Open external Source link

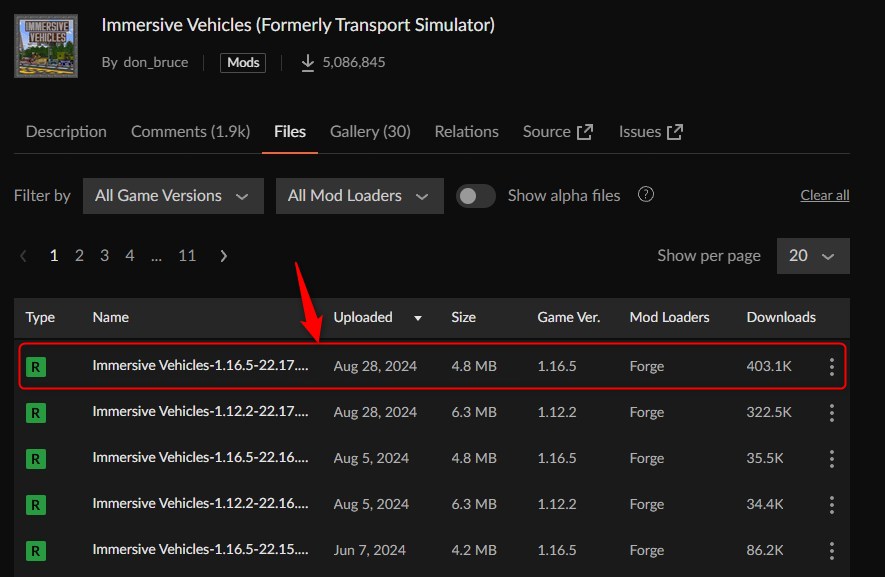point(558,132)
